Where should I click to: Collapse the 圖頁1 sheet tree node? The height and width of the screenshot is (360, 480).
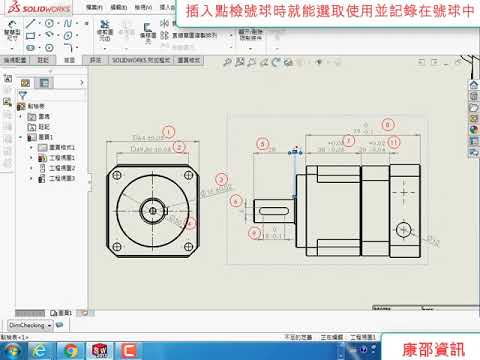(21, 137)
